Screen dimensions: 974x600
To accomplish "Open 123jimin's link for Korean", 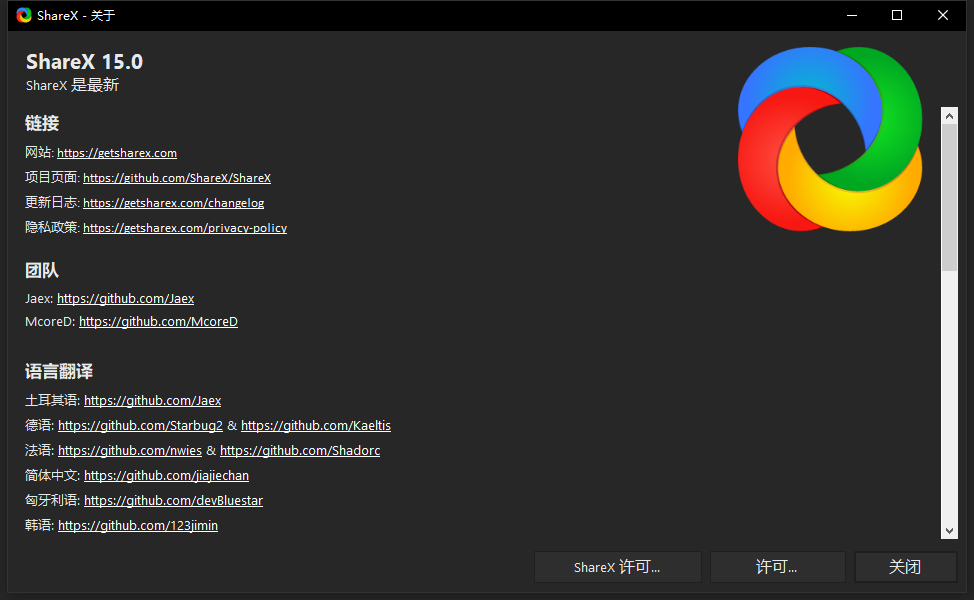I will point(137,524).
